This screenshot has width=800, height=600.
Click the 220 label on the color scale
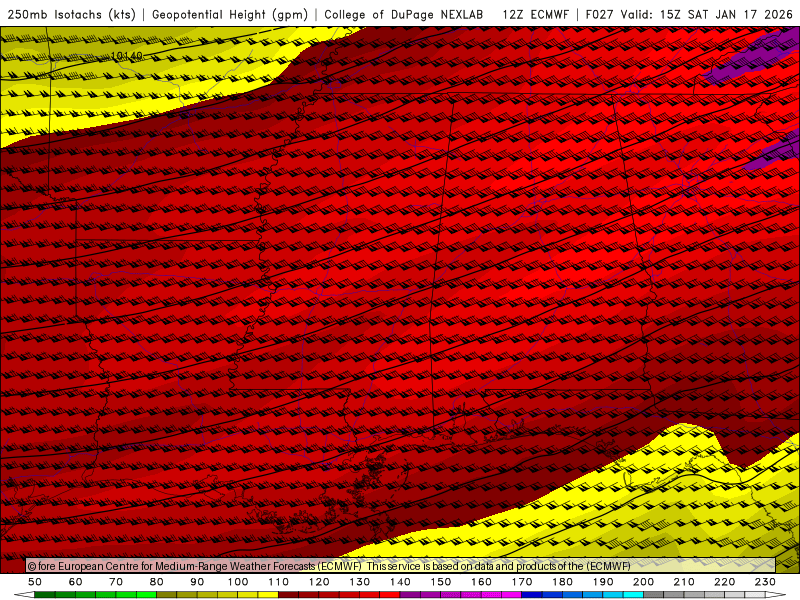tap(724, 582)
